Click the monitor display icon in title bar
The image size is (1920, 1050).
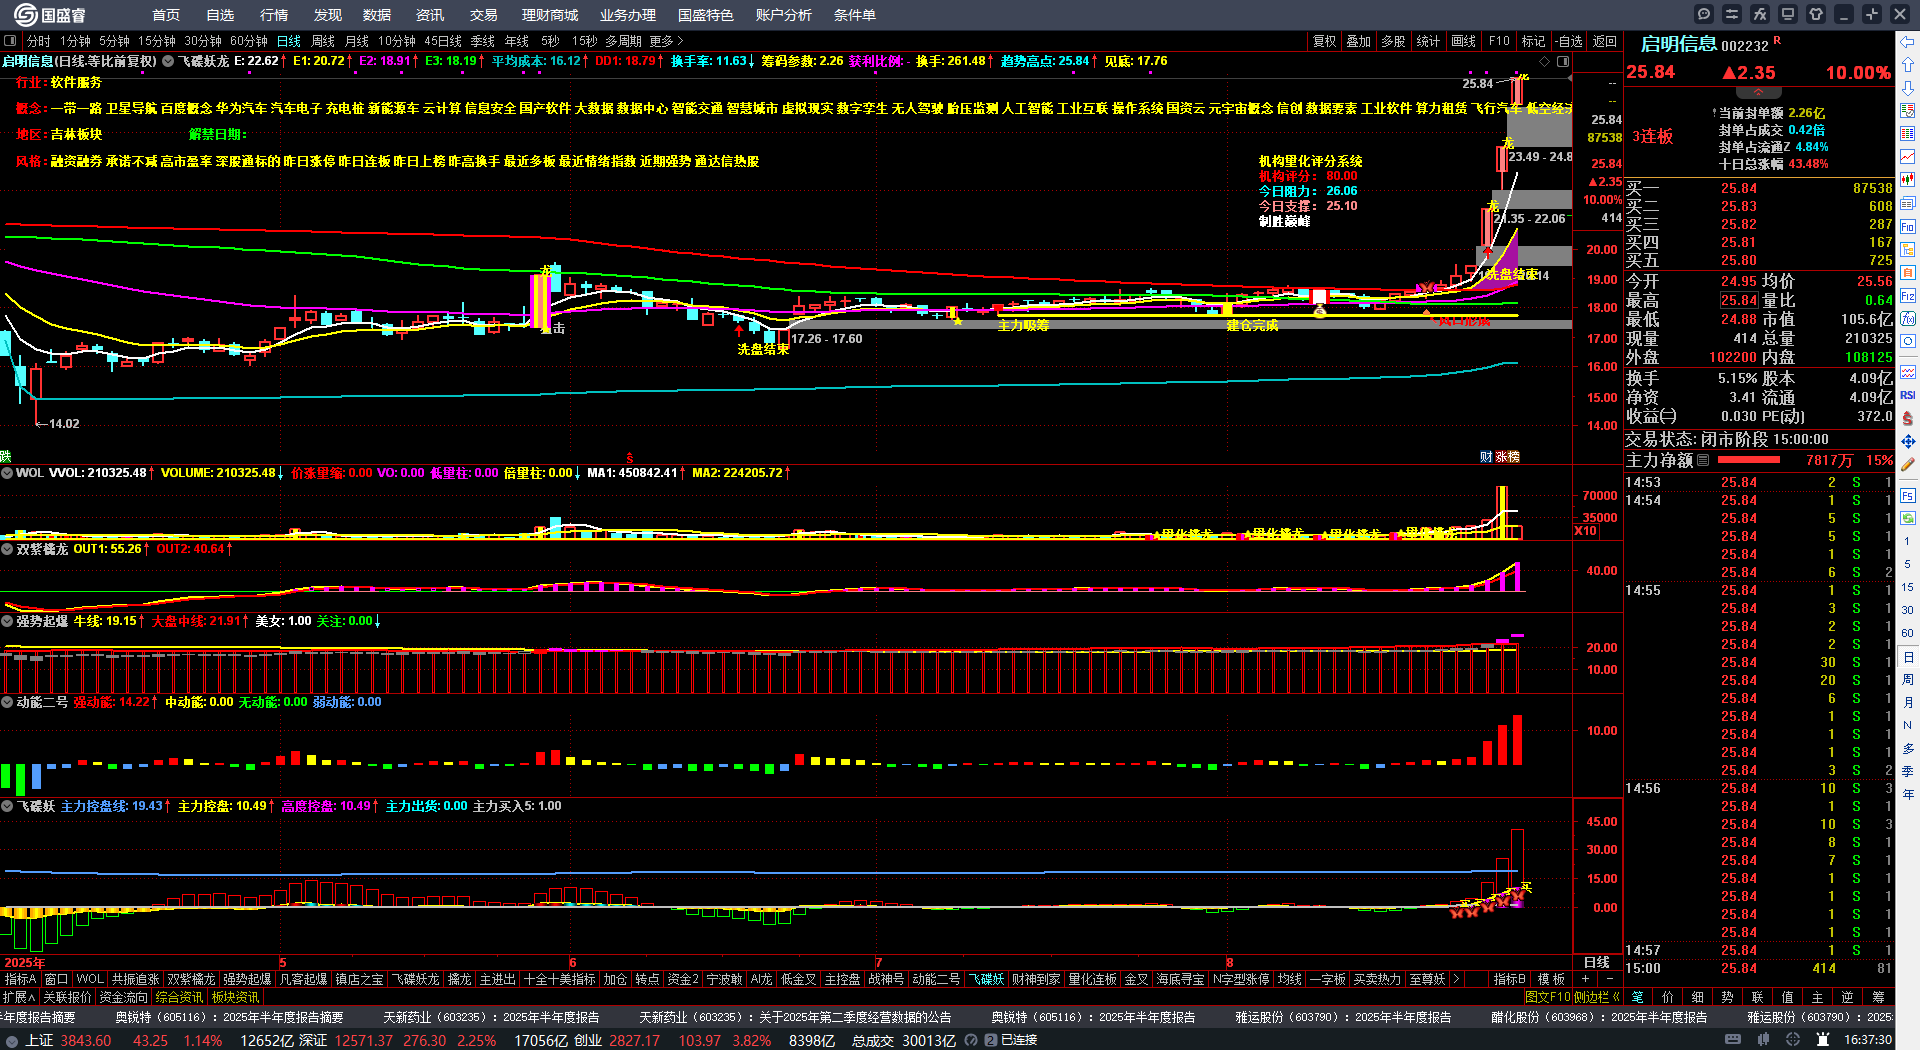point(1788,14)
